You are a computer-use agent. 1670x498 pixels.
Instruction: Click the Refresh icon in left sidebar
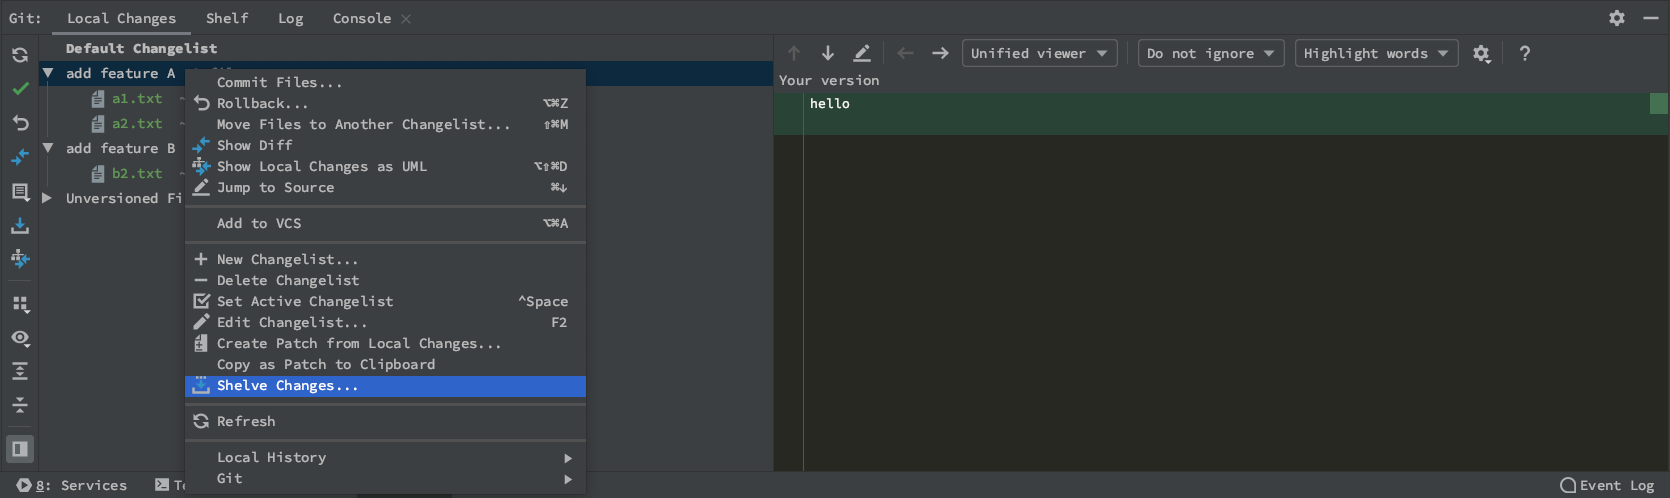coord(20,55)
